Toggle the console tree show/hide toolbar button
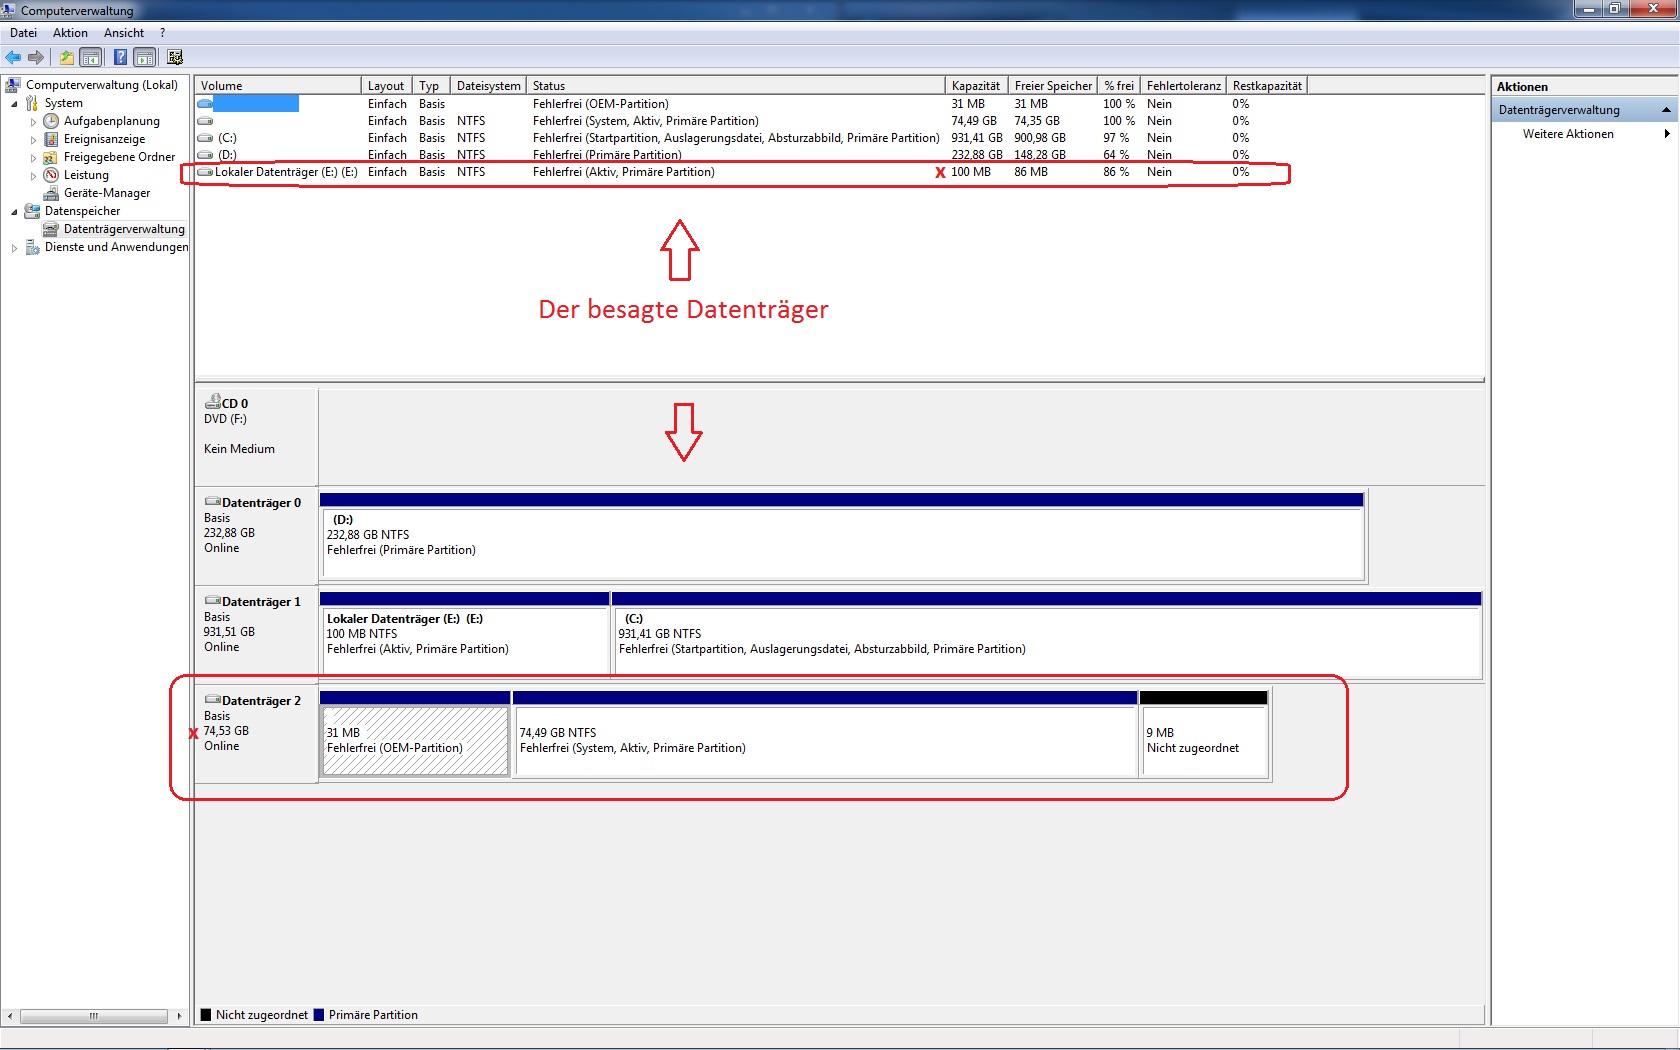This screenshot has height=1050, width=1680. [x=91, y=58]
